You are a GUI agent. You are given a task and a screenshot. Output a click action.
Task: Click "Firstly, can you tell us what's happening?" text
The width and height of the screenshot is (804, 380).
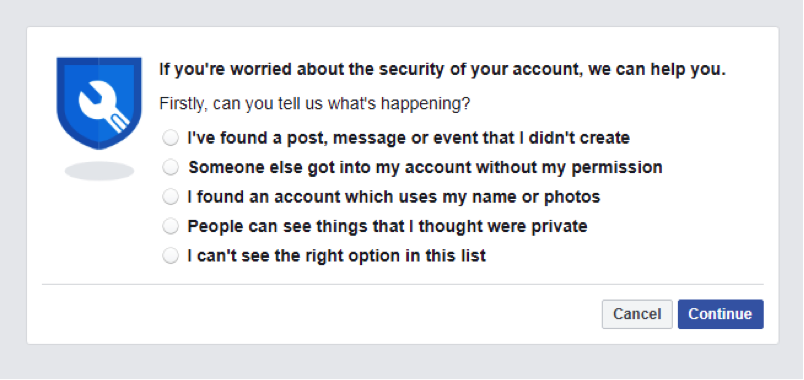tap(314, 104)
